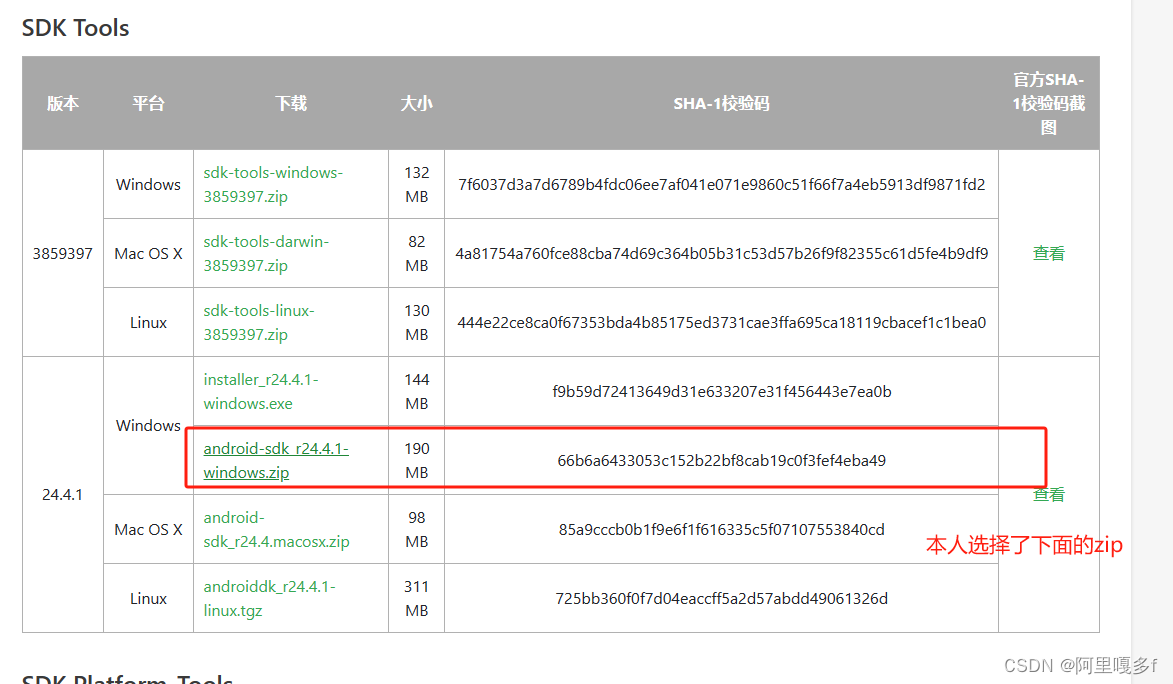The width and height of the screenshot is (1173, 684).
Task: Select the 144 MB size cell
Action: coord(417,391)
